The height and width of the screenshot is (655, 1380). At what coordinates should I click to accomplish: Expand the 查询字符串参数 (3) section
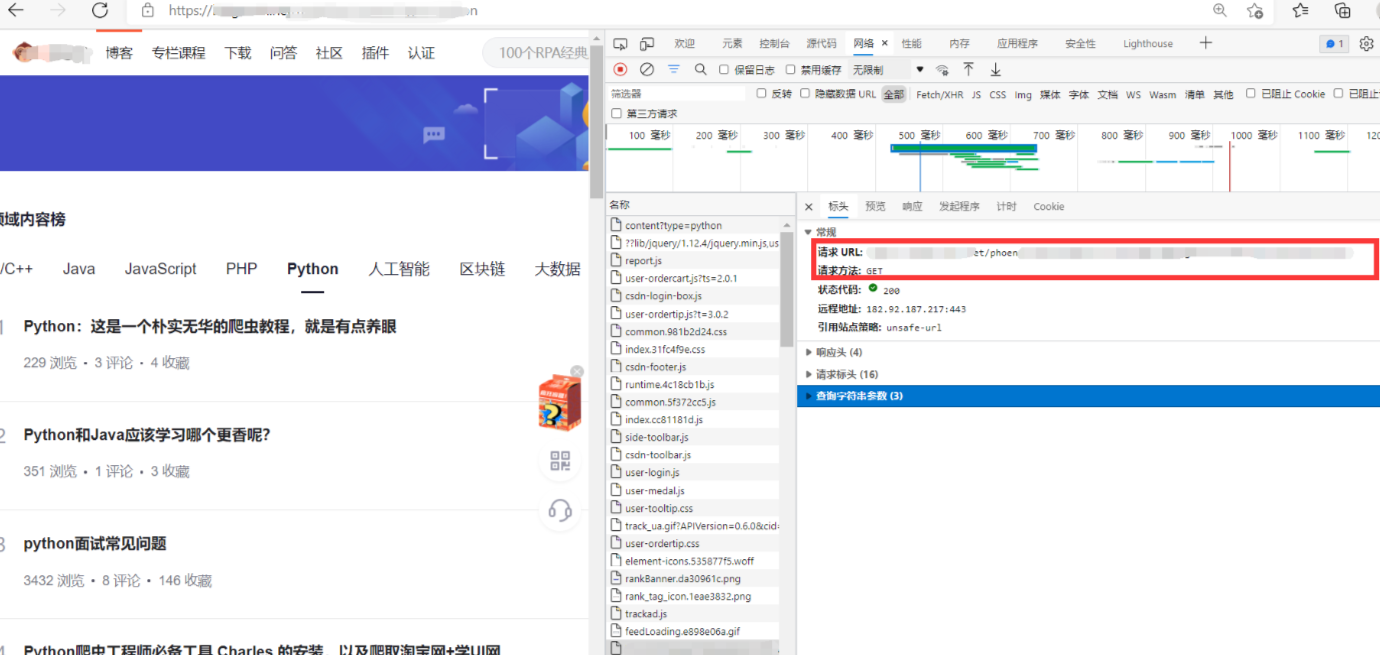point(1088,396)
